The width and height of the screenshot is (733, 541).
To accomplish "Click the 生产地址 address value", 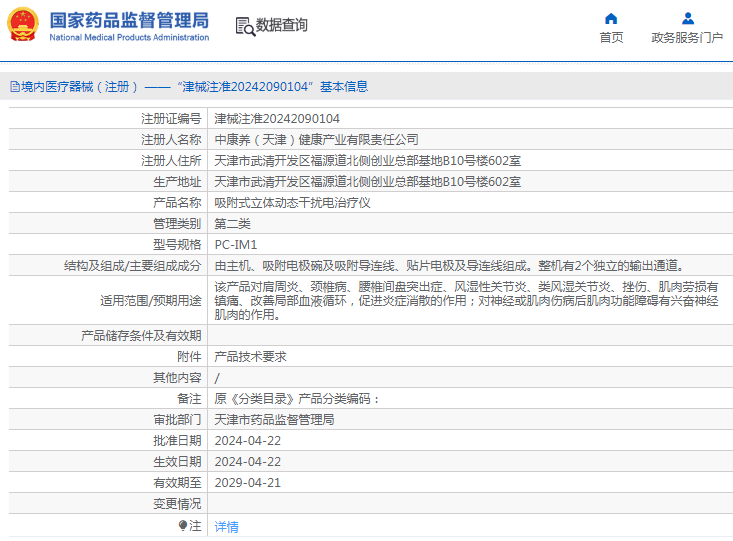I will (x=367, y=182).
